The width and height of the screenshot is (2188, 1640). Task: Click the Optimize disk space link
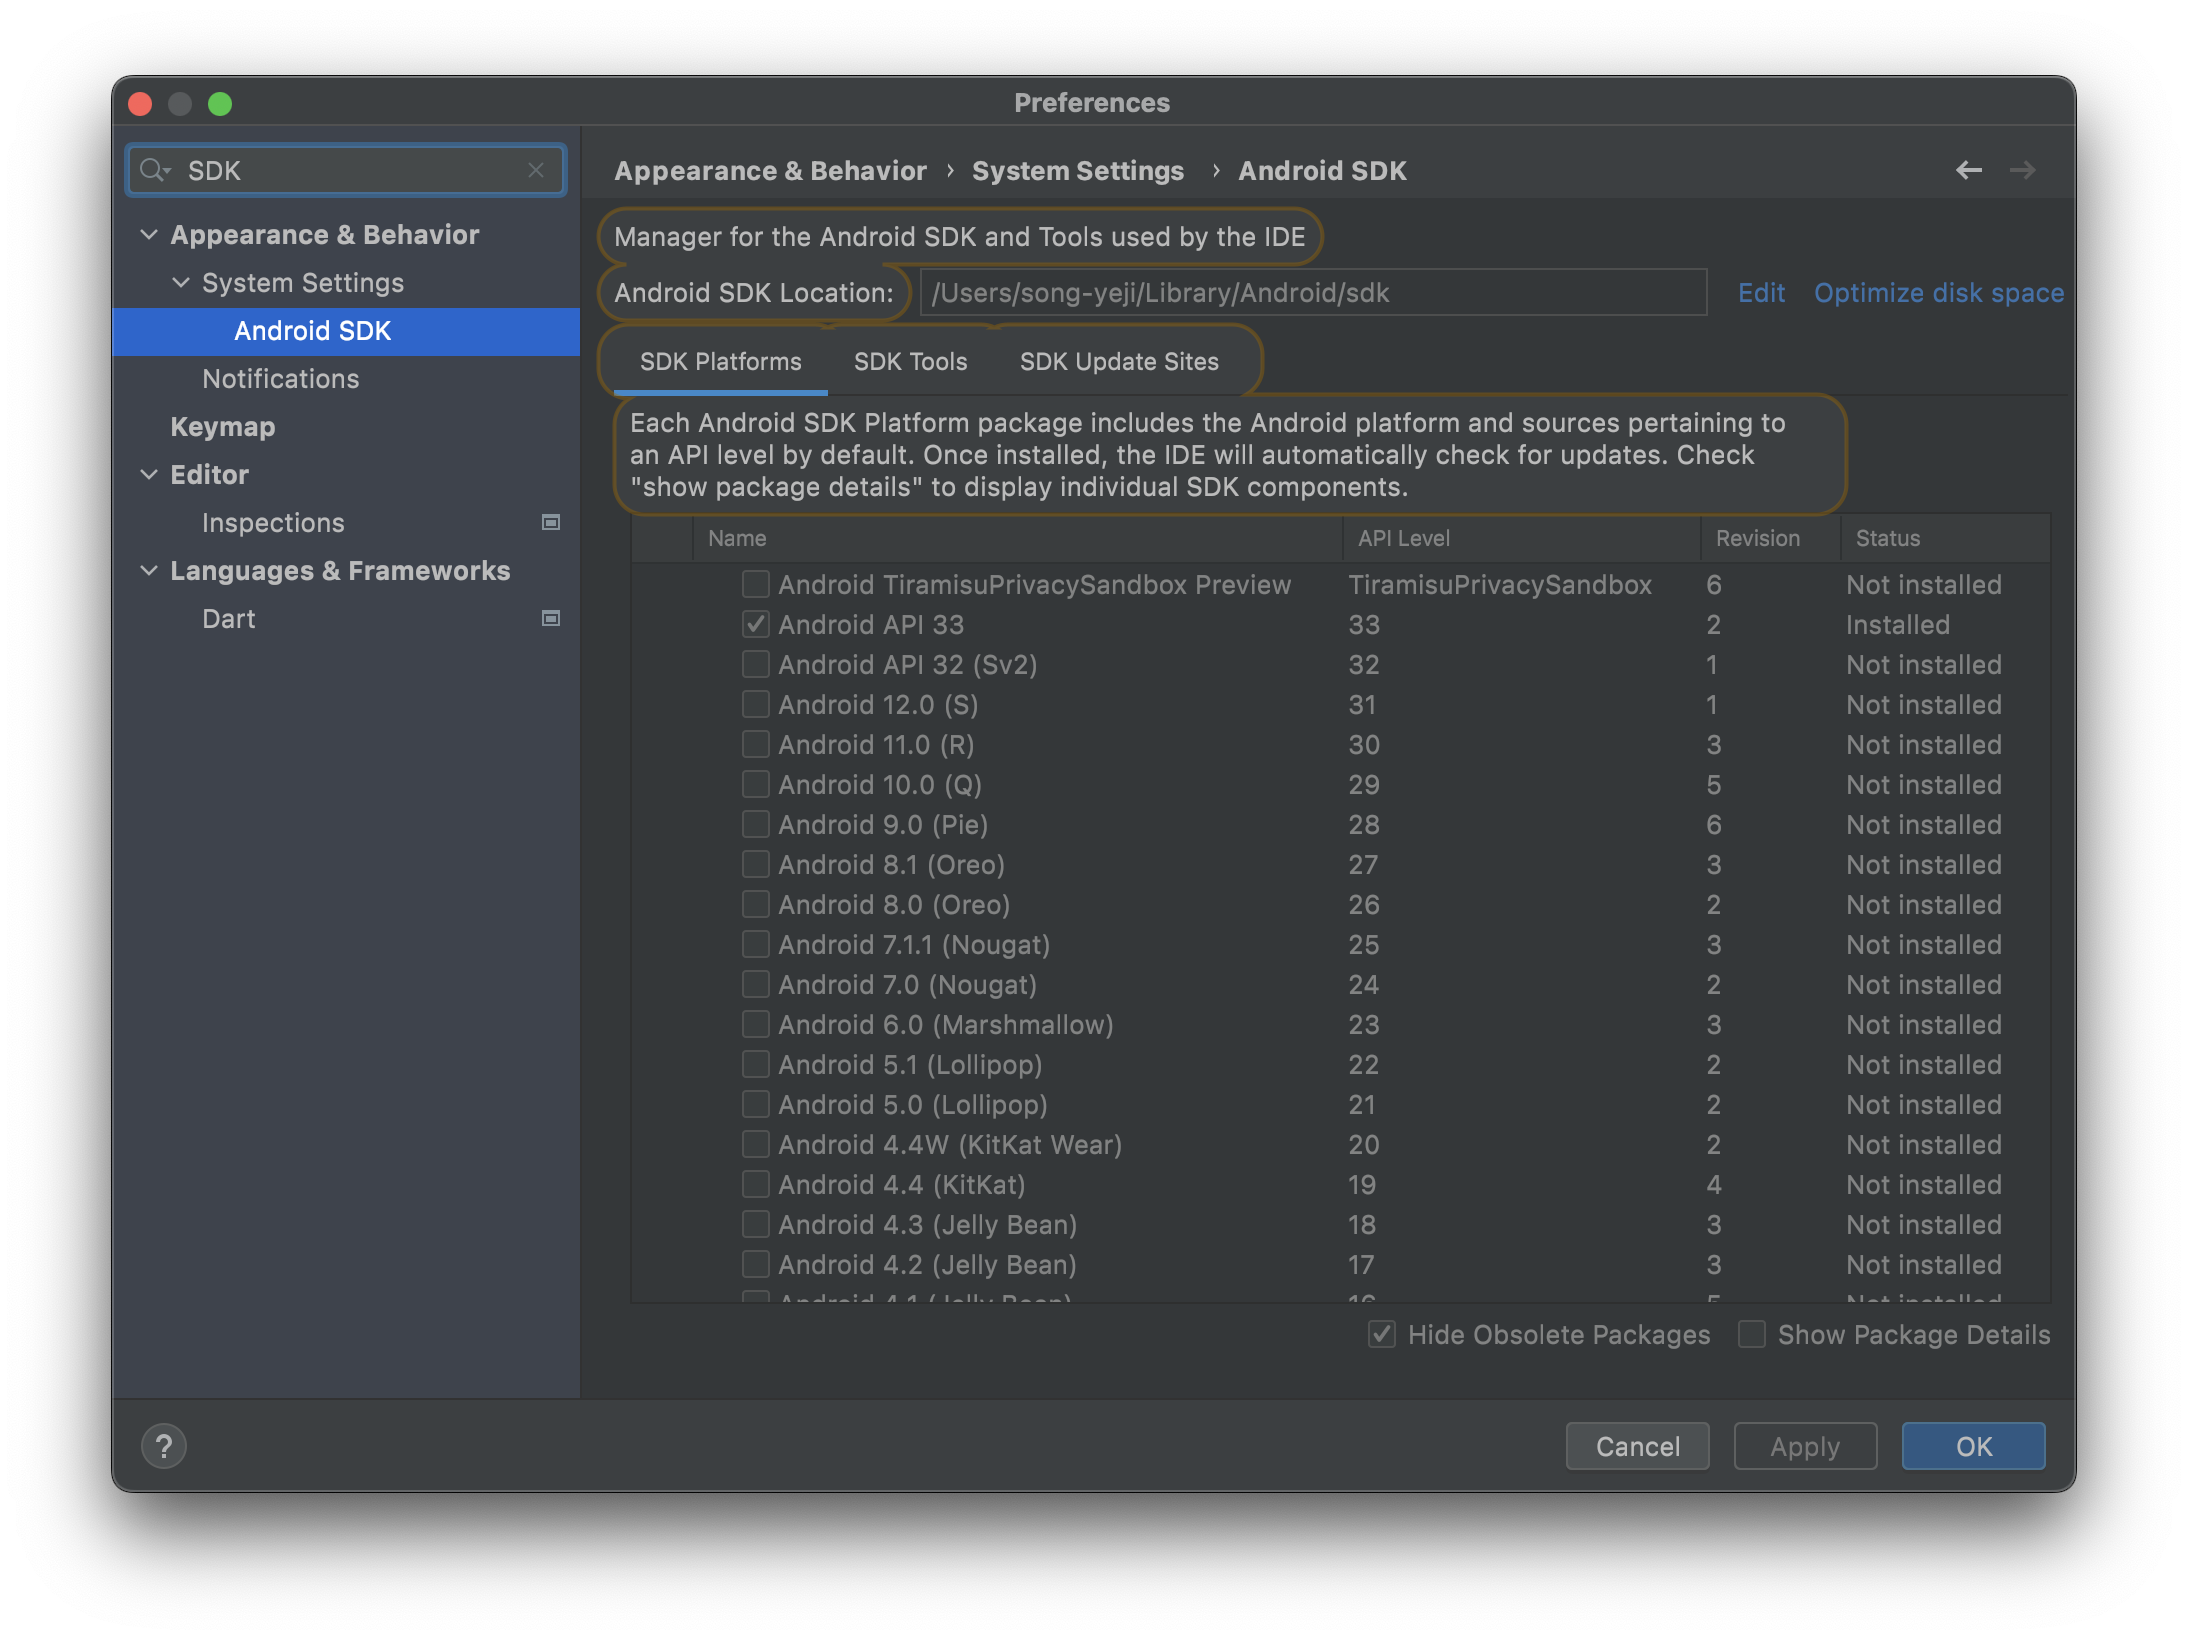pos(1938,292)
